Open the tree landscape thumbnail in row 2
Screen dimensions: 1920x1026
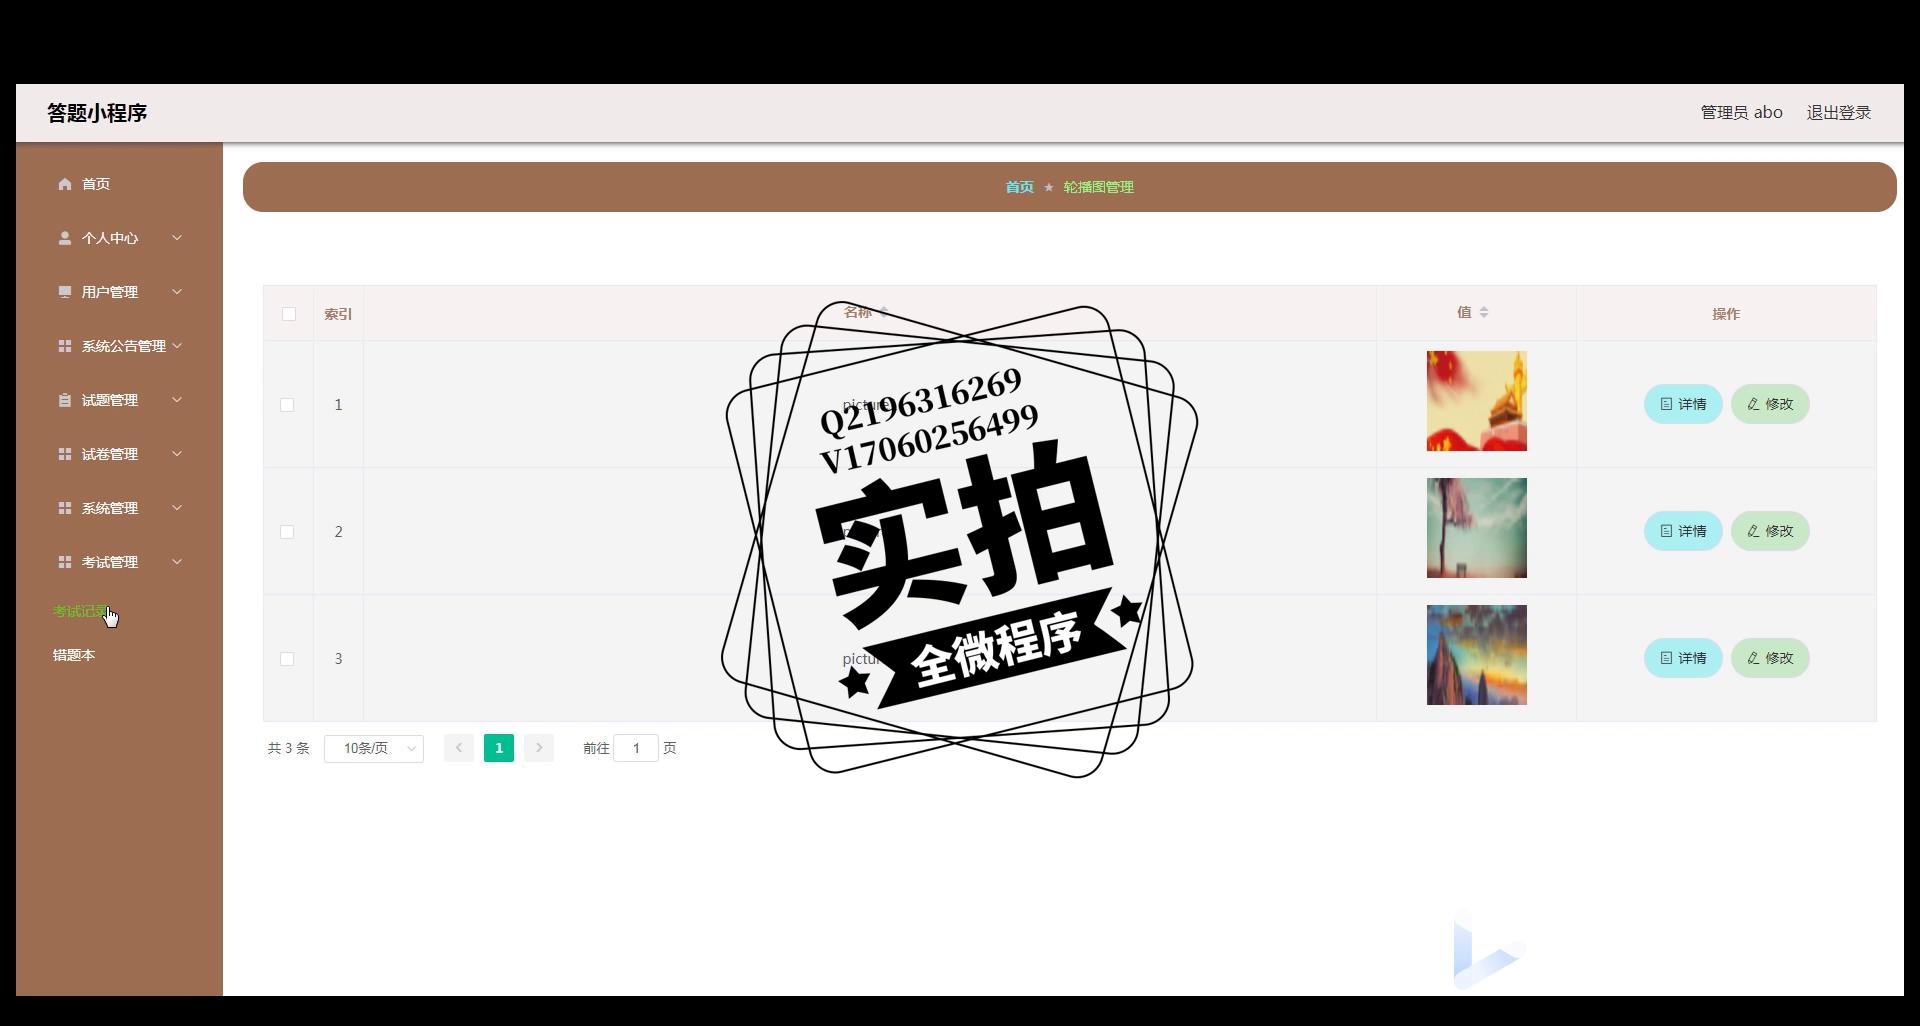click(x=1476, y=528)
